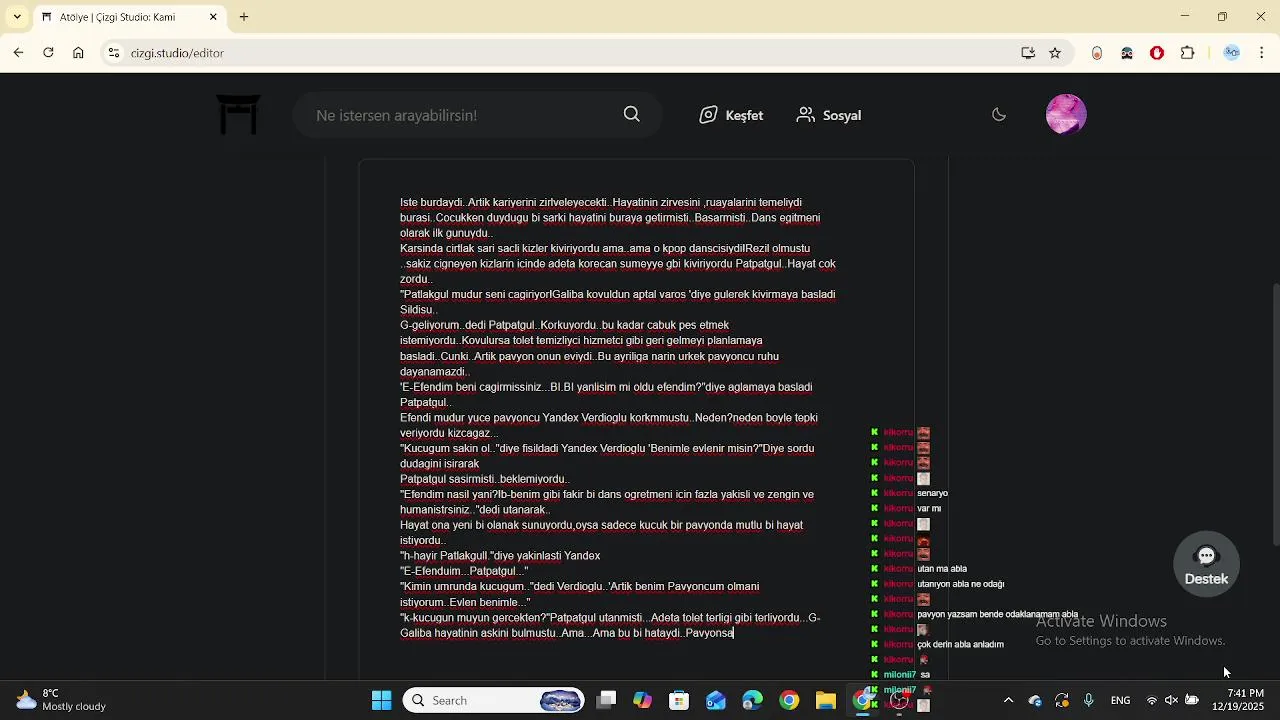This screenshot has height=720, width=1280.
Task: Open the clock showing 7:41 PM
Action: (1238, 700)
